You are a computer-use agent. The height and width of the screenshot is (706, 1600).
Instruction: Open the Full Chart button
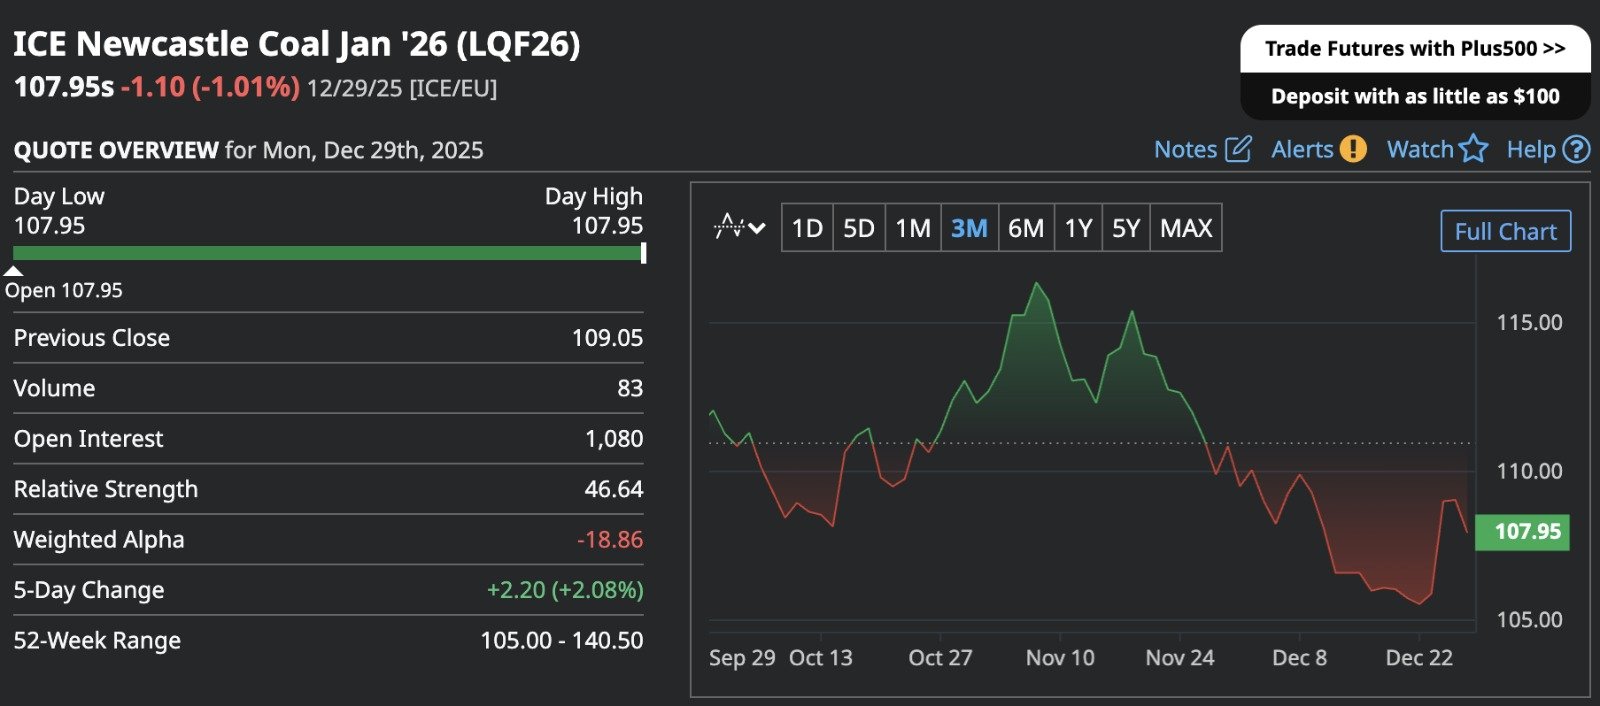[x=1505, y=231]
